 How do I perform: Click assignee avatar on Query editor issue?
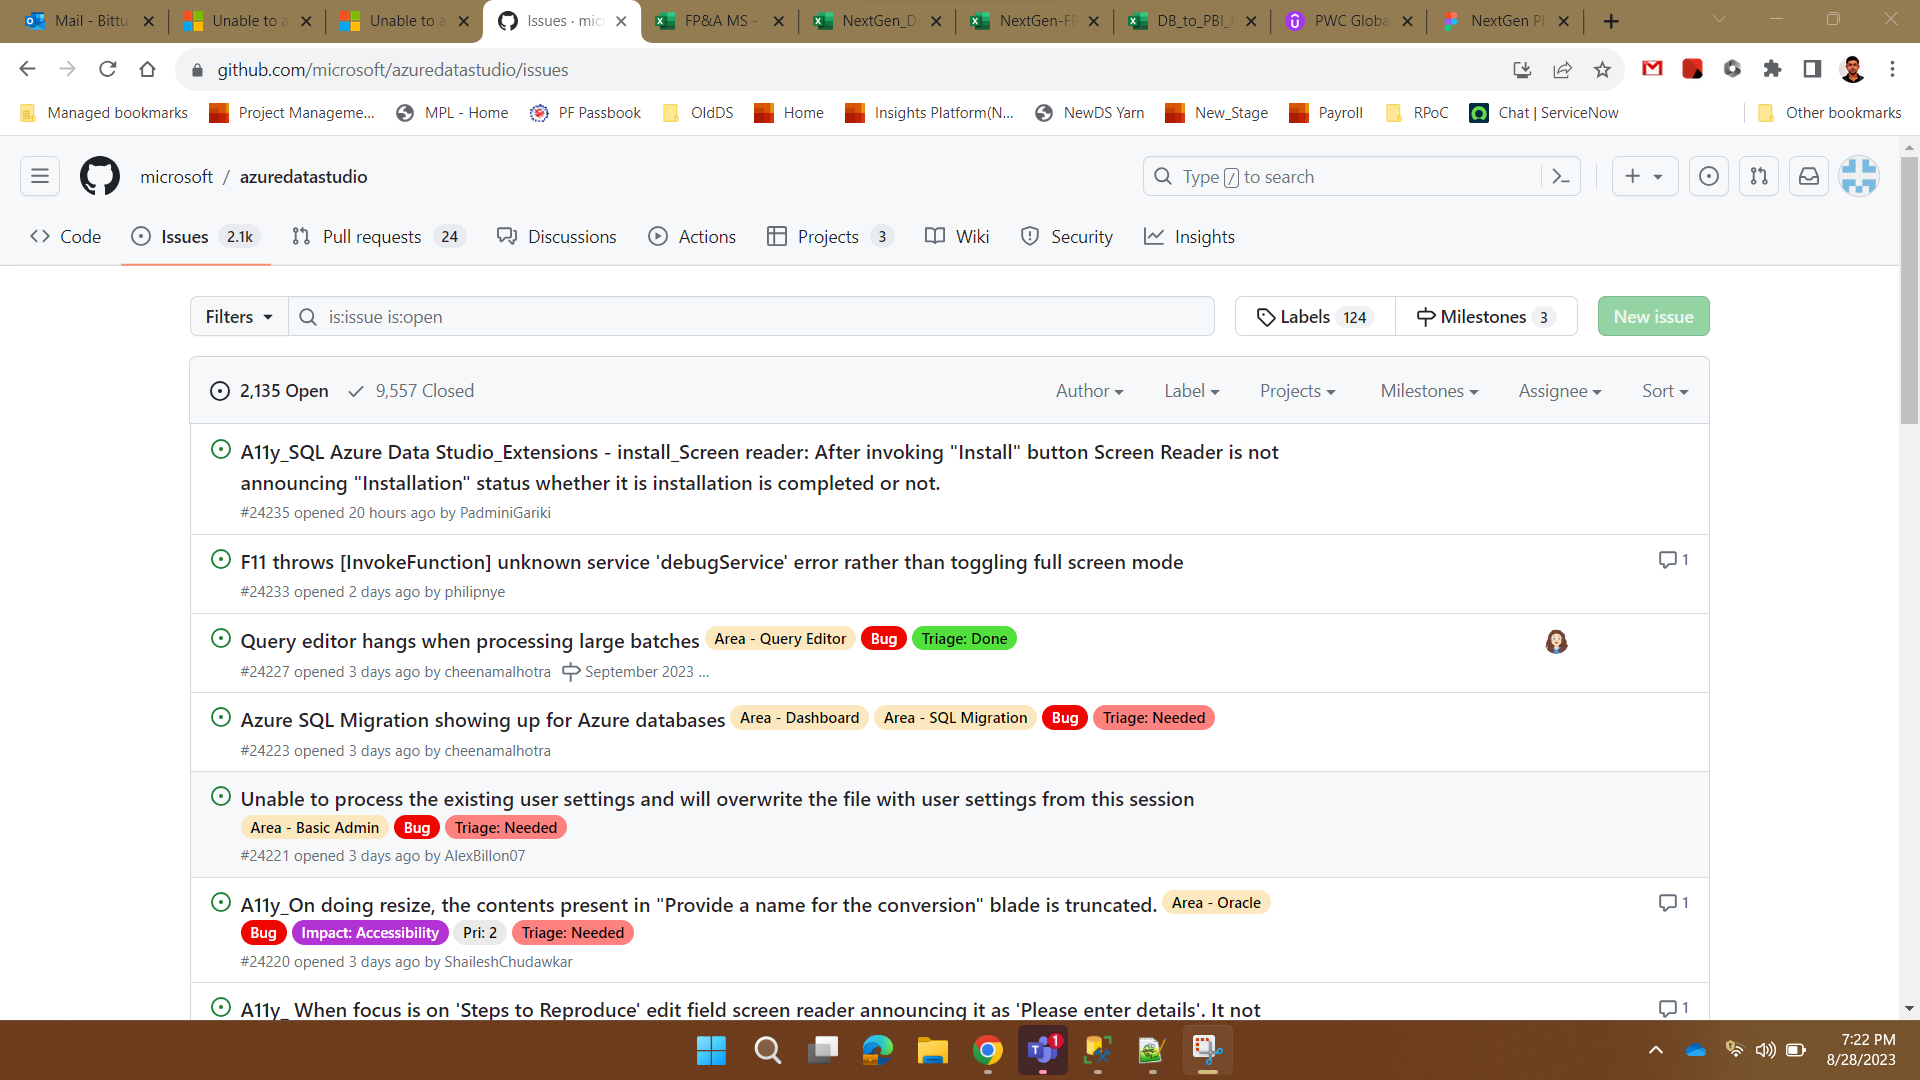tap(1556, 642)
